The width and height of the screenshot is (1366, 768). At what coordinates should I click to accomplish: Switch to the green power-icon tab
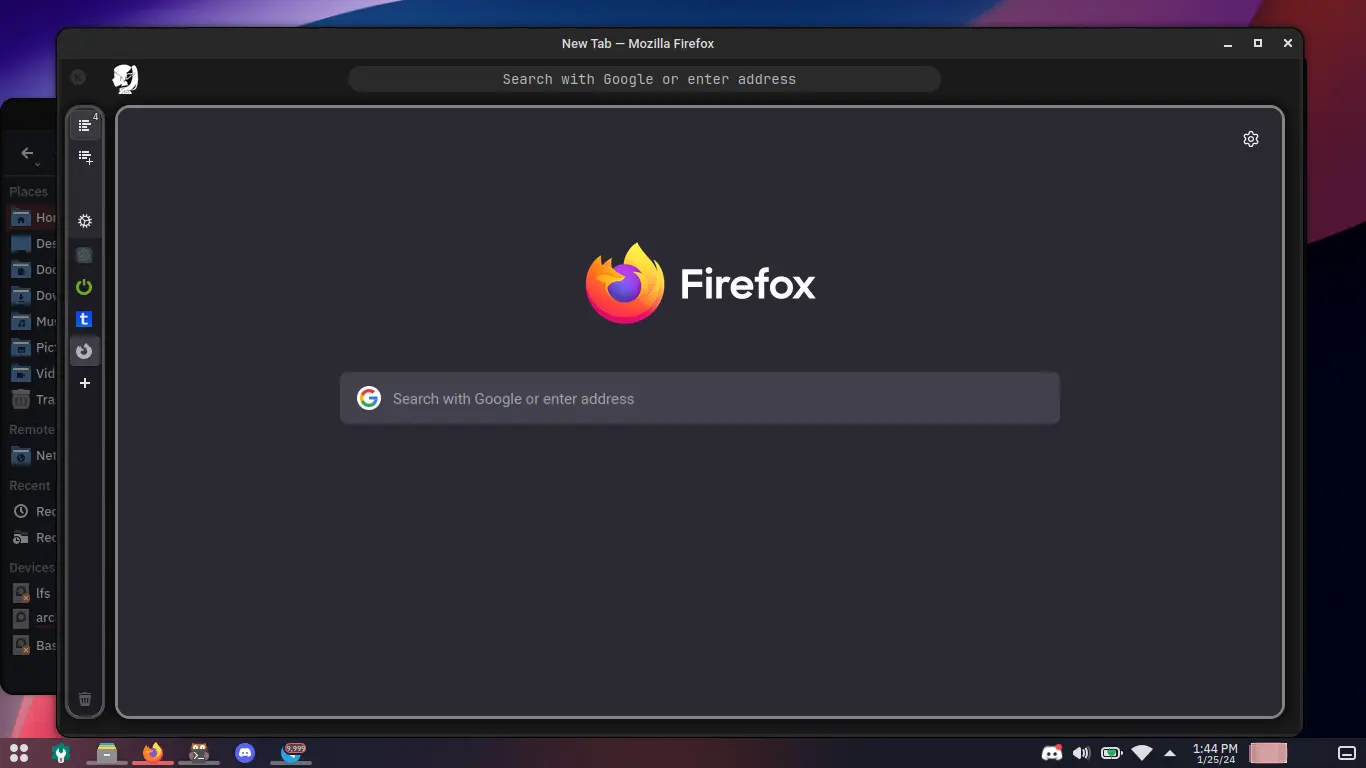(85, 287)
